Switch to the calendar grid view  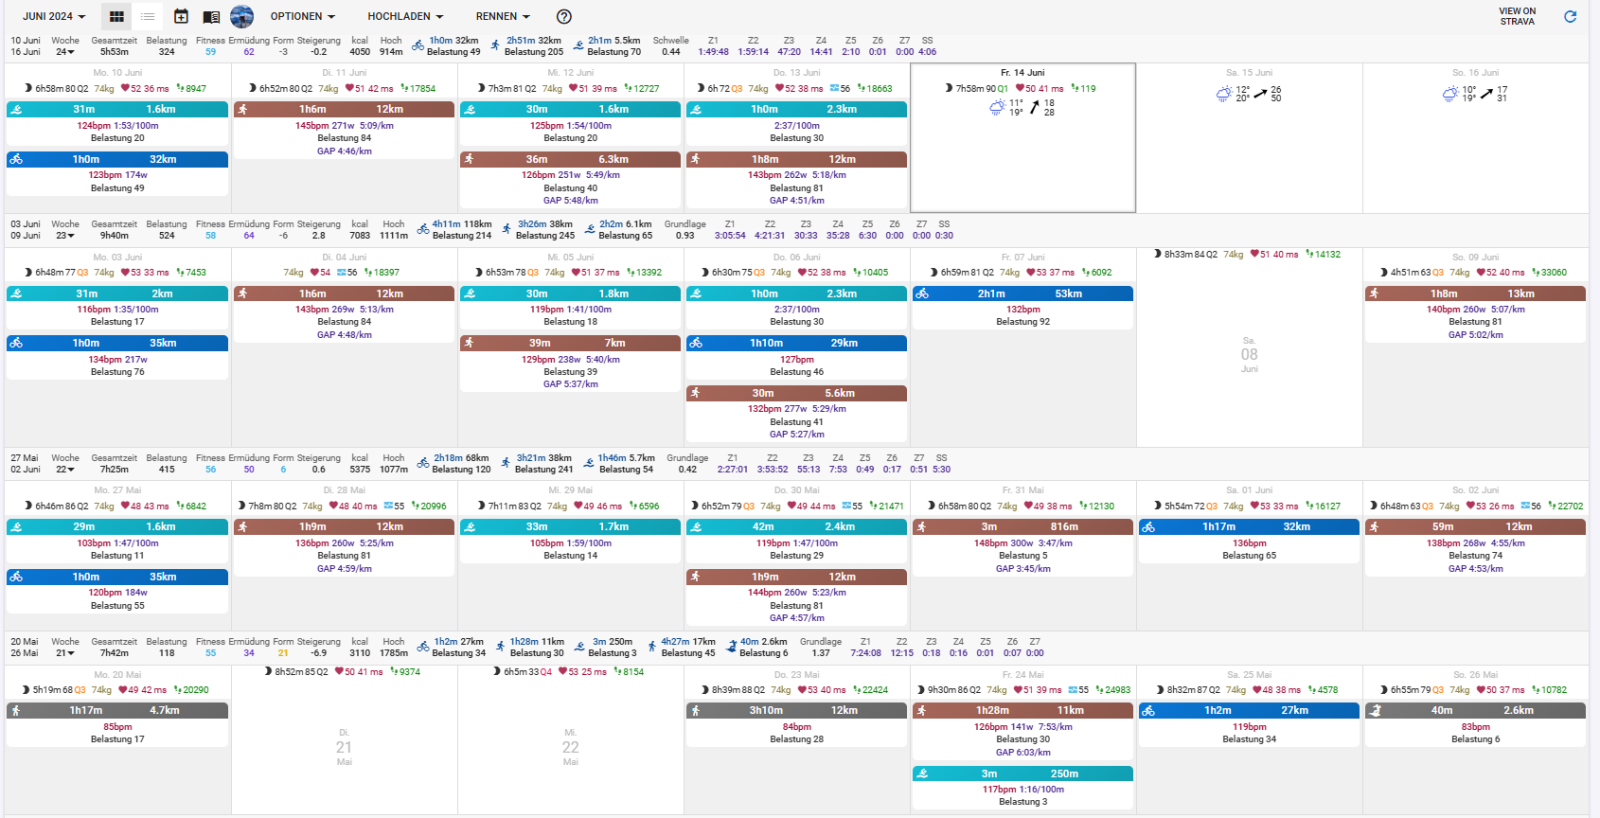coord(117,16)
